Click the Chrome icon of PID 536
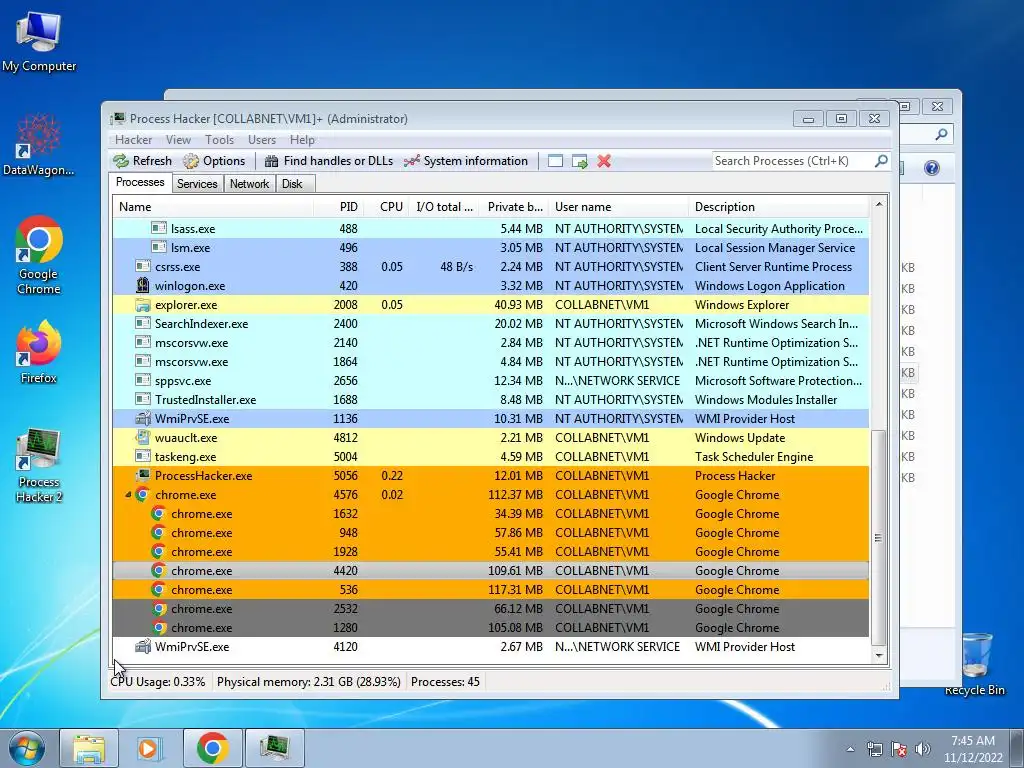 tap(159, 589)
